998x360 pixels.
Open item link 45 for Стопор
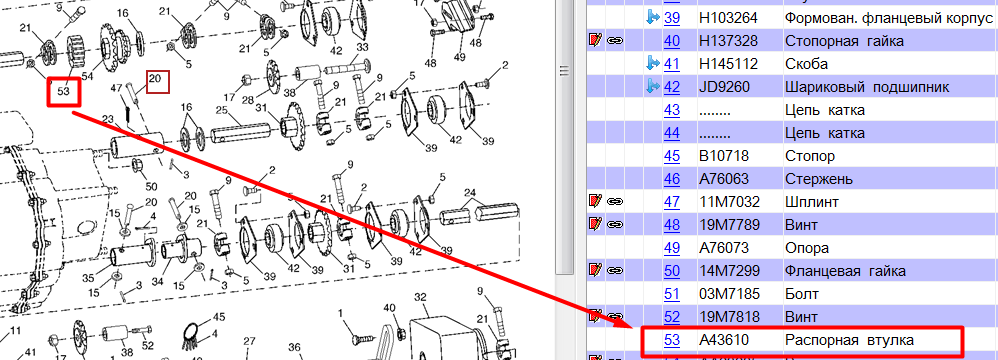click(x=672, y=156)
